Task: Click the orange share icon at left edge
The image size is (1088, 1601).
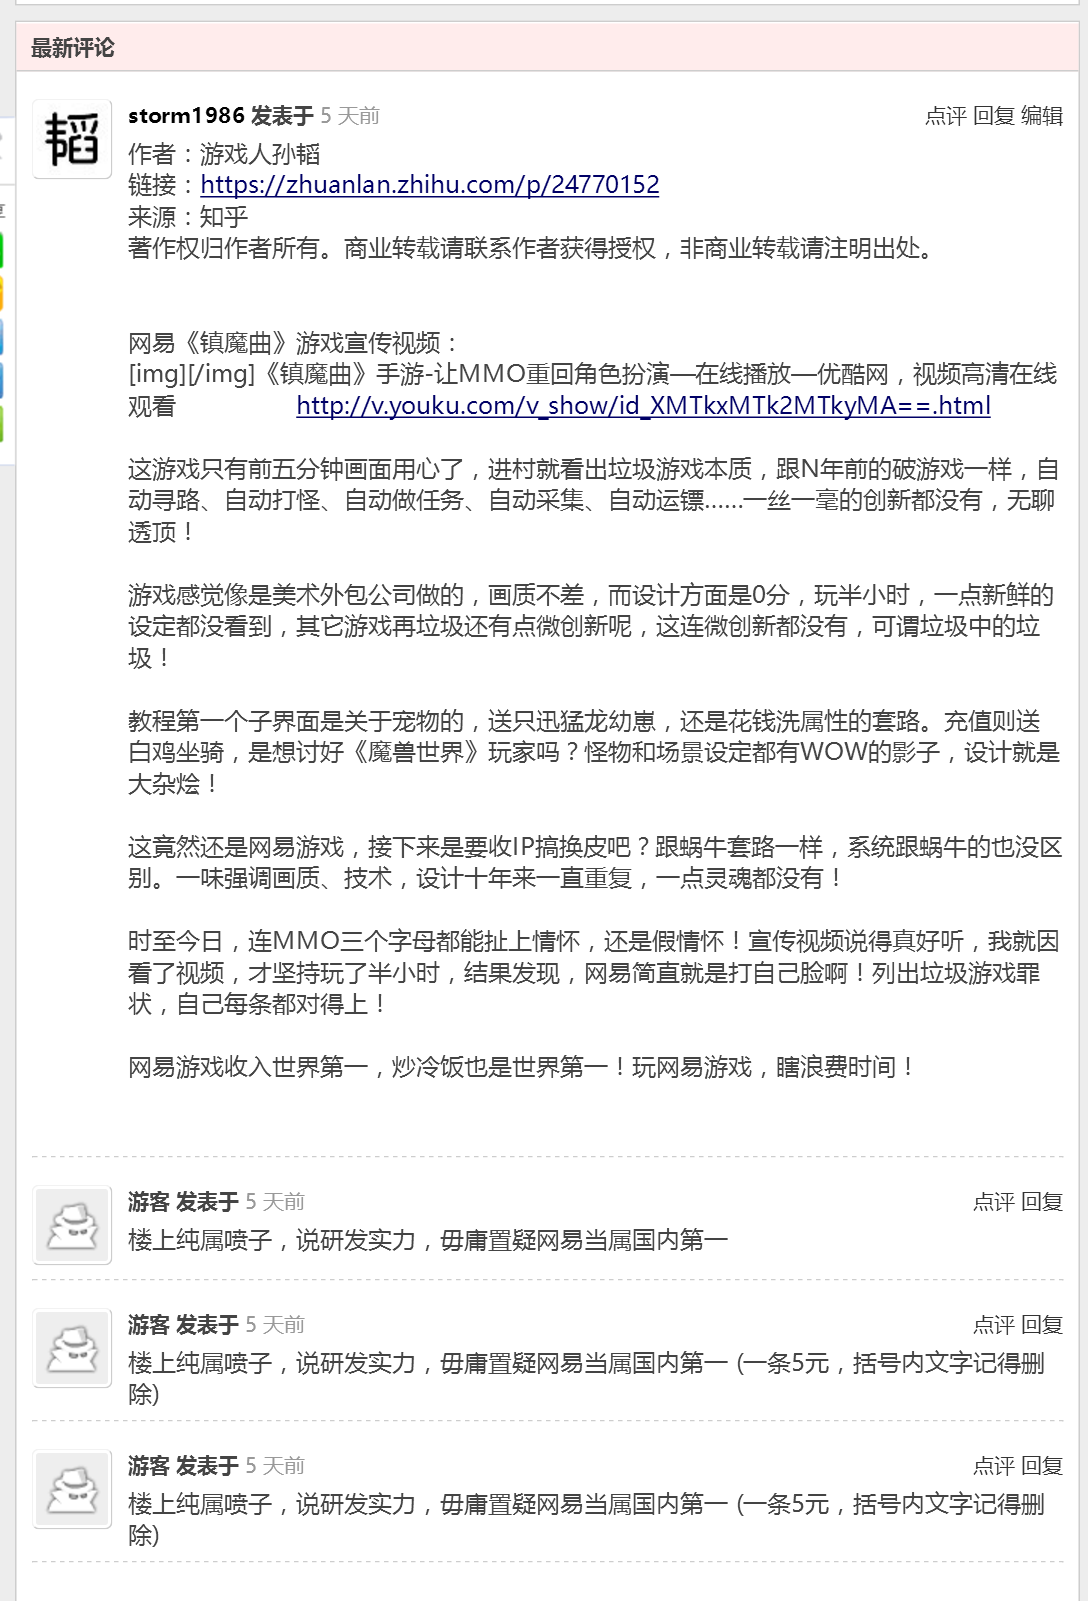Action: [x=2, y=293]
